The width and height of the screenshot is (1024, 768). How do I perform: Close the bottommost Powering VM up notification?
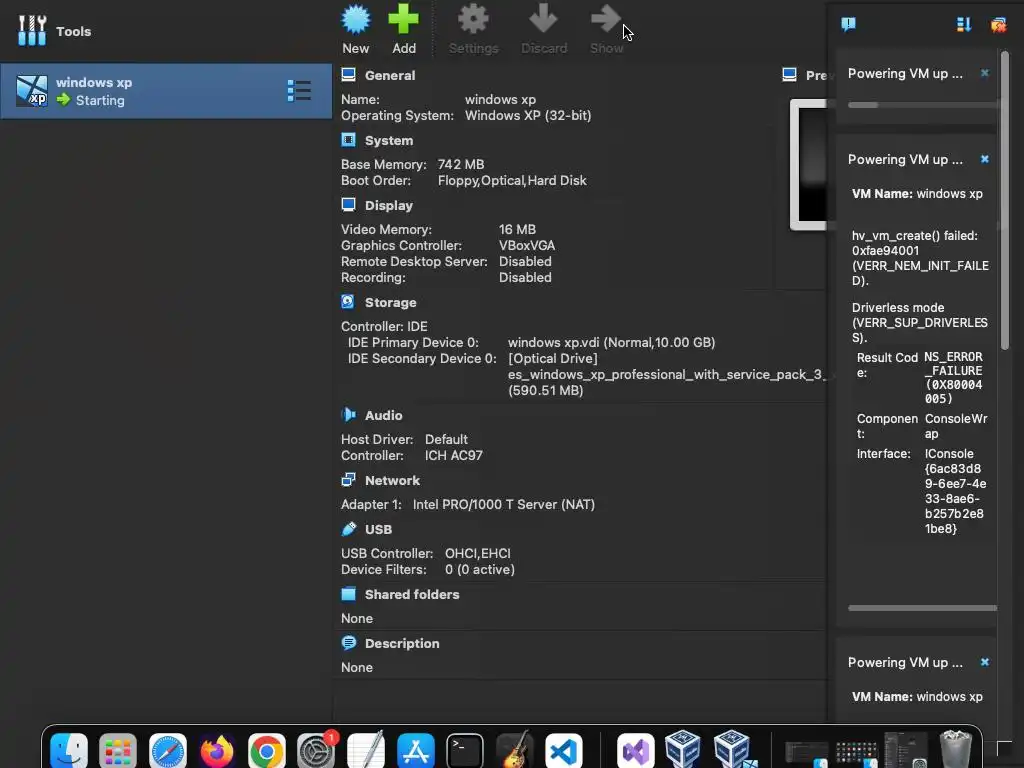click(x=985, y=662)
